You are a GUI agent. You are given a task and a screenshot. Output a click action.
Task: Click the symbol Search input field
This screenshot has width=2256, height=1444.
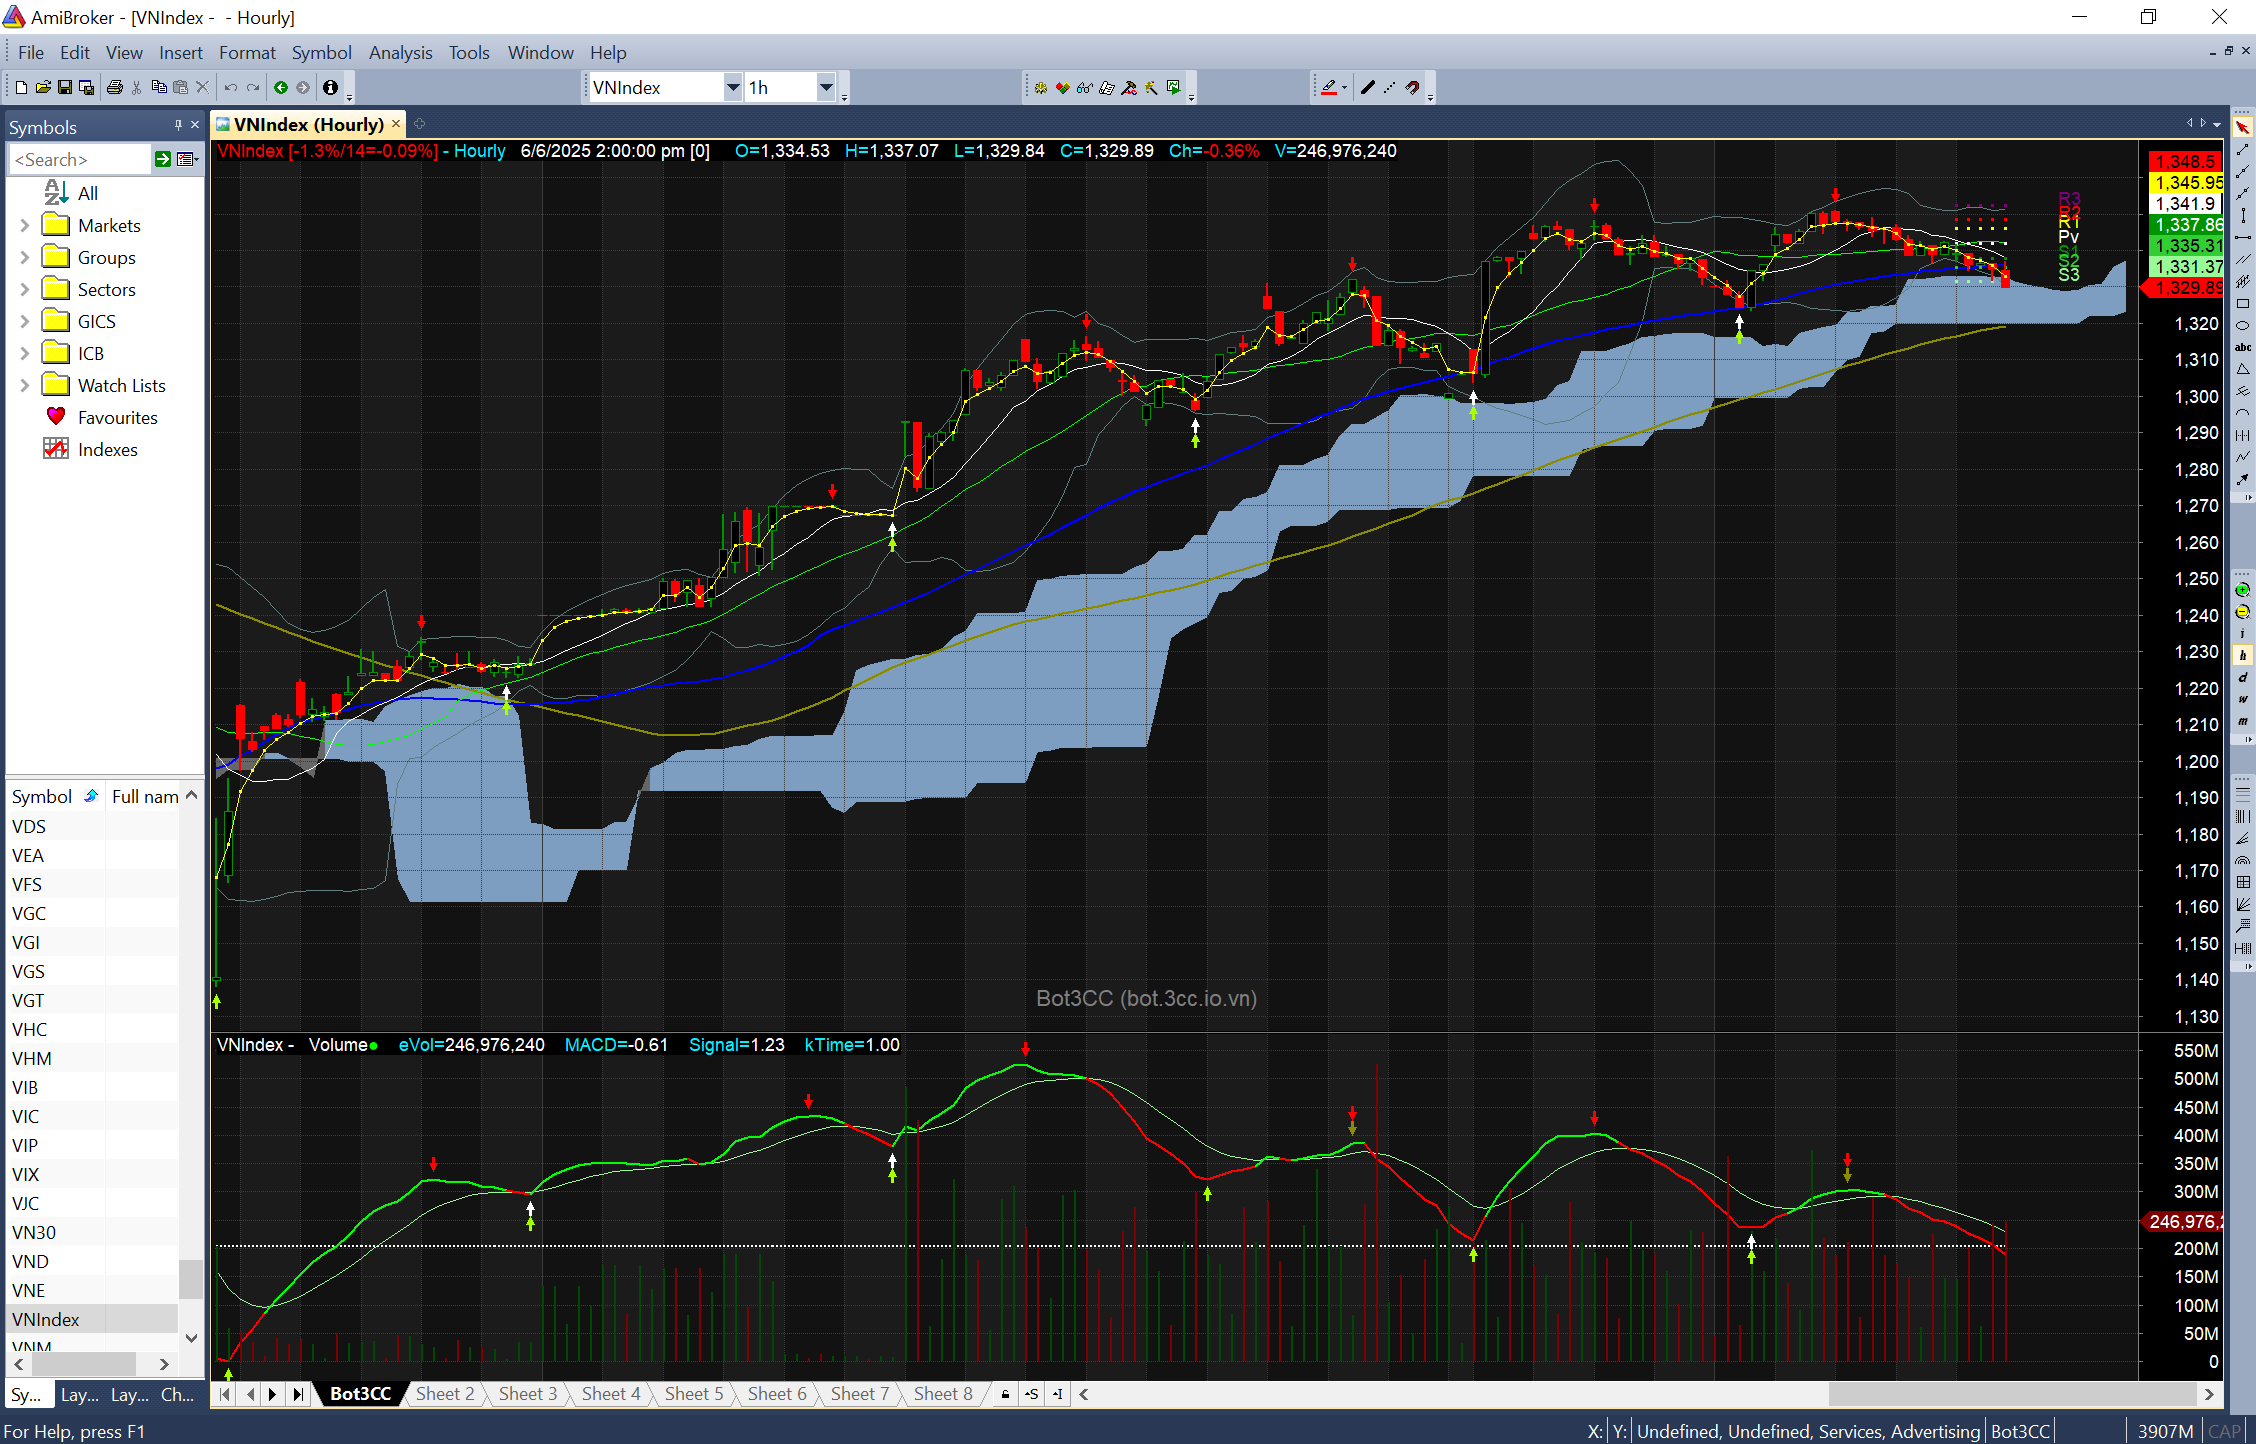coord(80,160)
